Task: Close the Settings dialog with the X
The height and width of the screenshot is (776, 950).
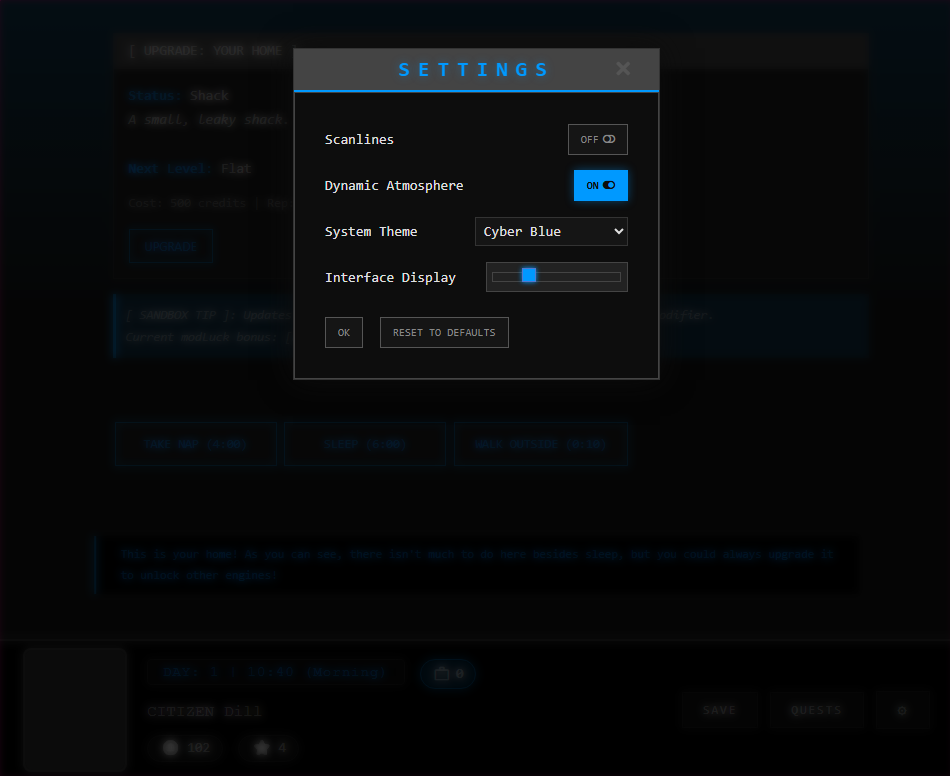Action: 623,68
